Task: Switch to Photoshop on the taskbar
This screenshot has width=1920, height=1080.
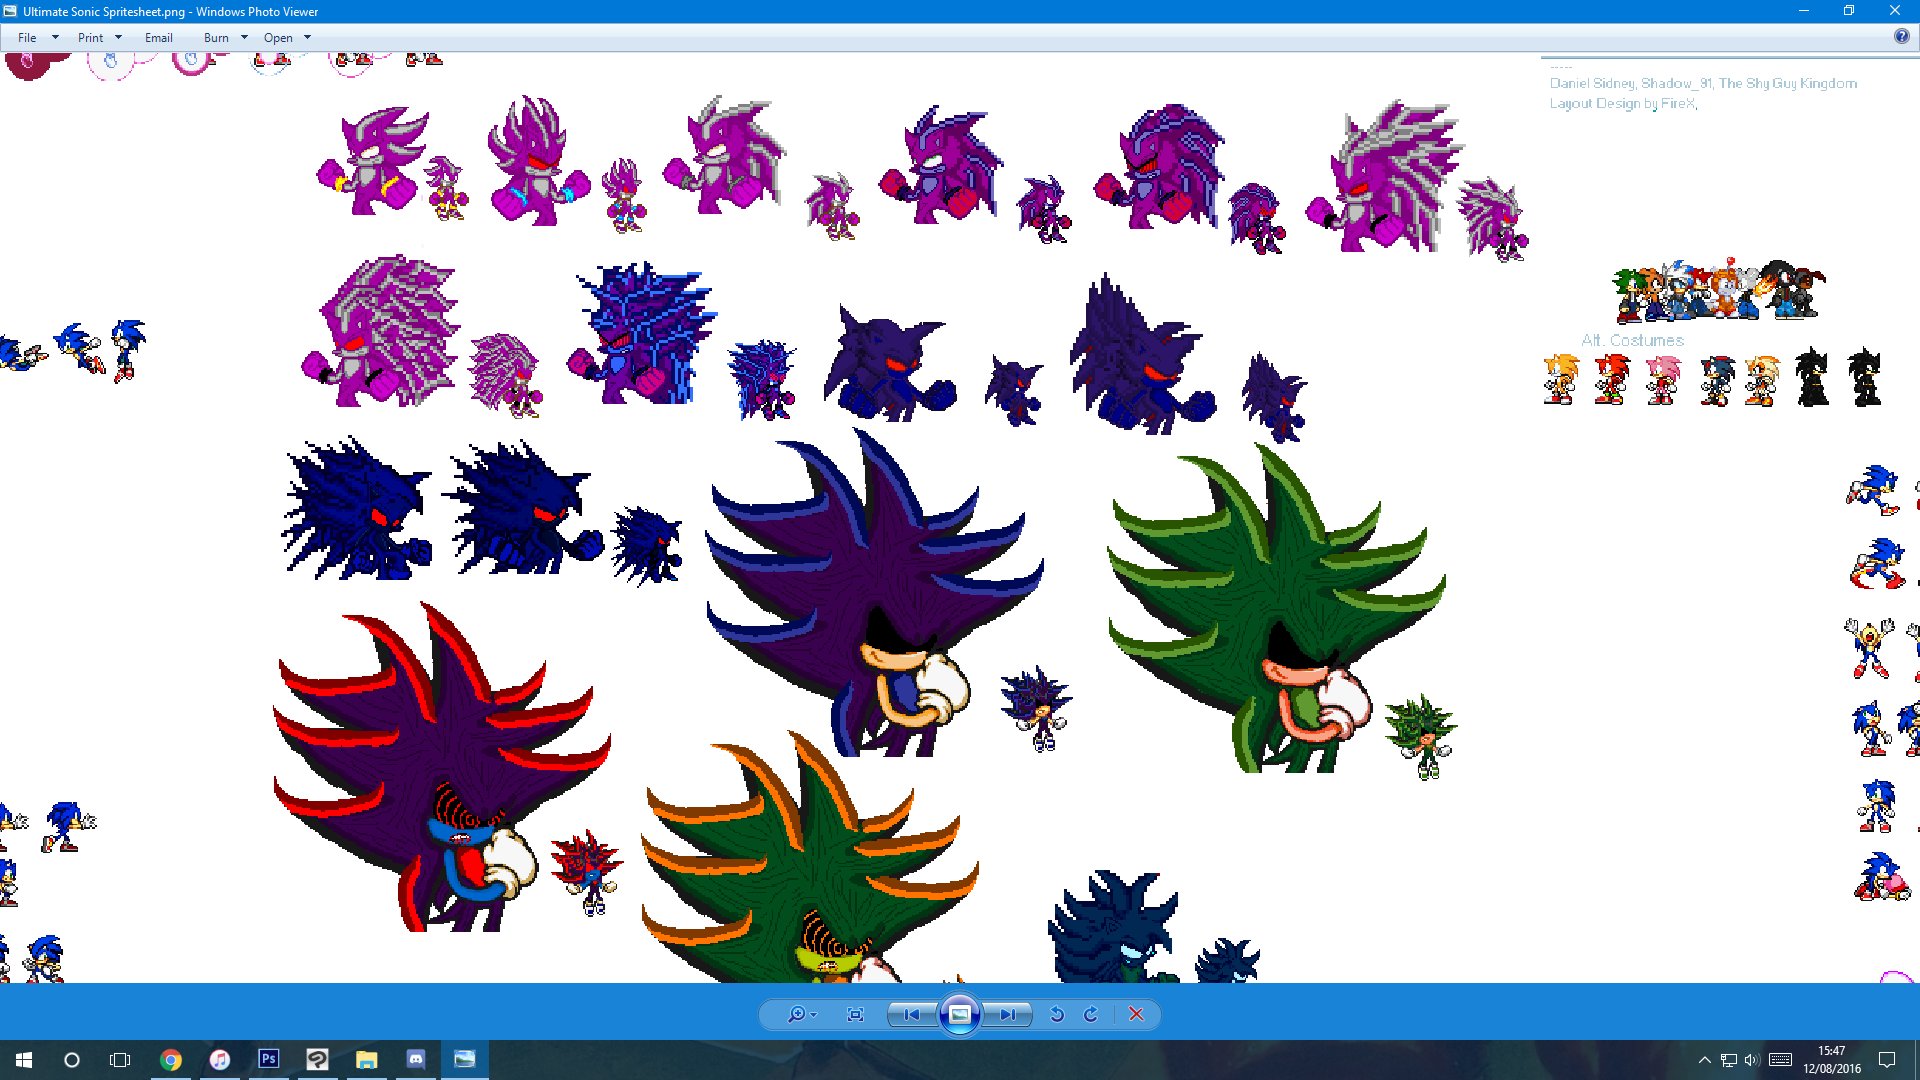Action: point(268,1060)
